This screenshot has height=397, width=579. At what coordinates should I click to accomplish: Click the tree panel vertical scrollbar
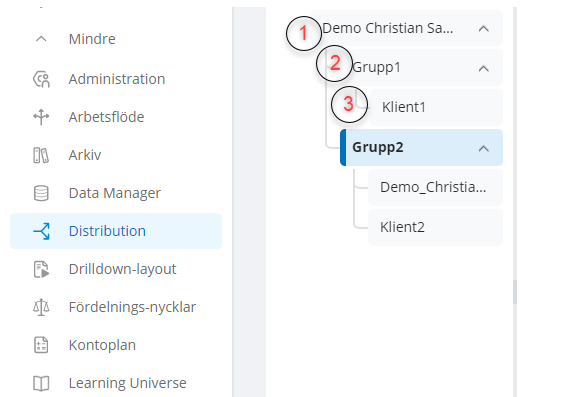(x=515, y=292)
